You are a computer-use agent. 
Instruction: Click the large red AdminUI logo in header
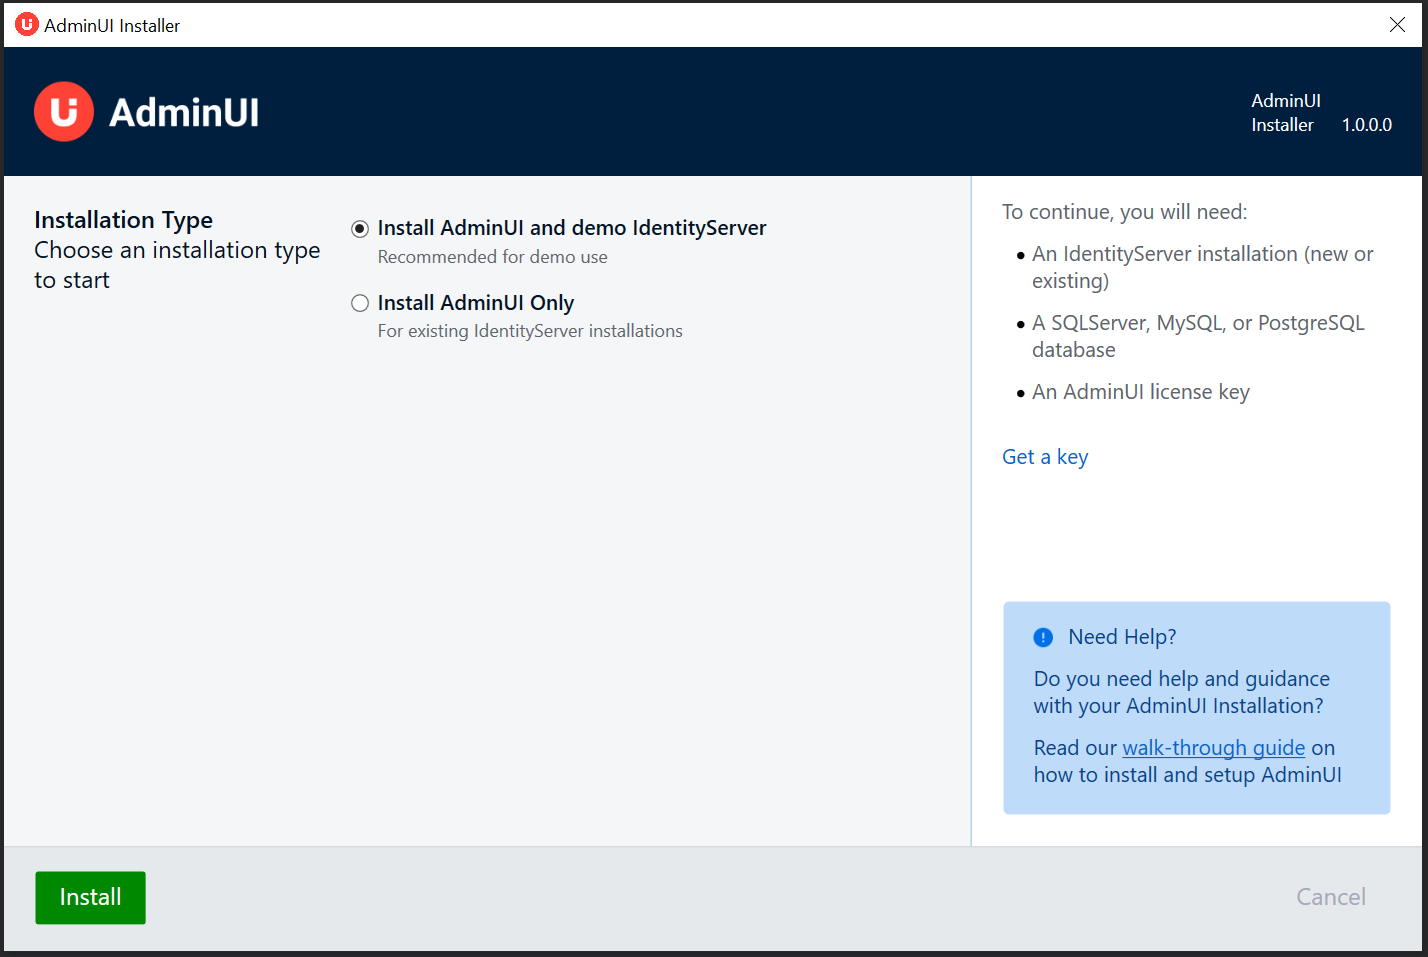[x=64, y=112]
